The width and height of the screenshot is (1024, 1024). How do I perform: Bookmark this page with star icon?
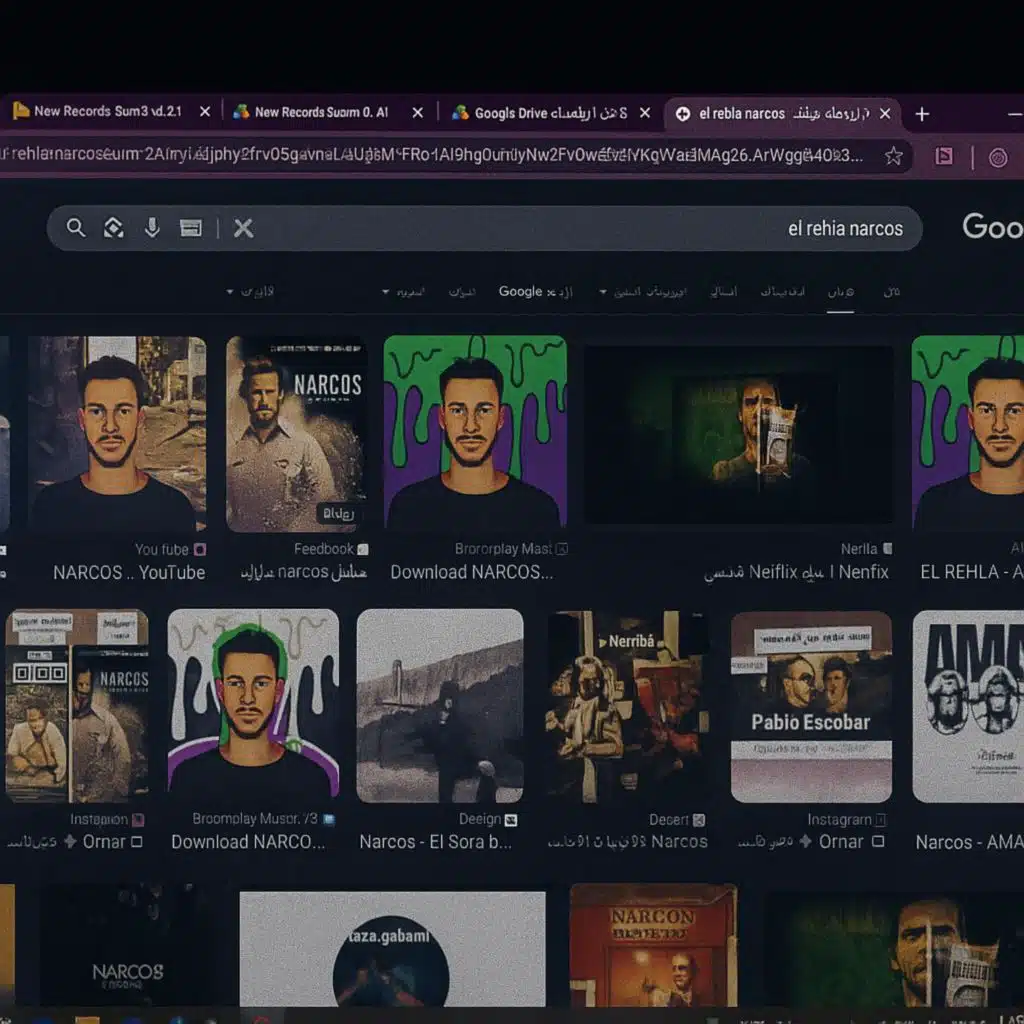click(x=893, y=156)
